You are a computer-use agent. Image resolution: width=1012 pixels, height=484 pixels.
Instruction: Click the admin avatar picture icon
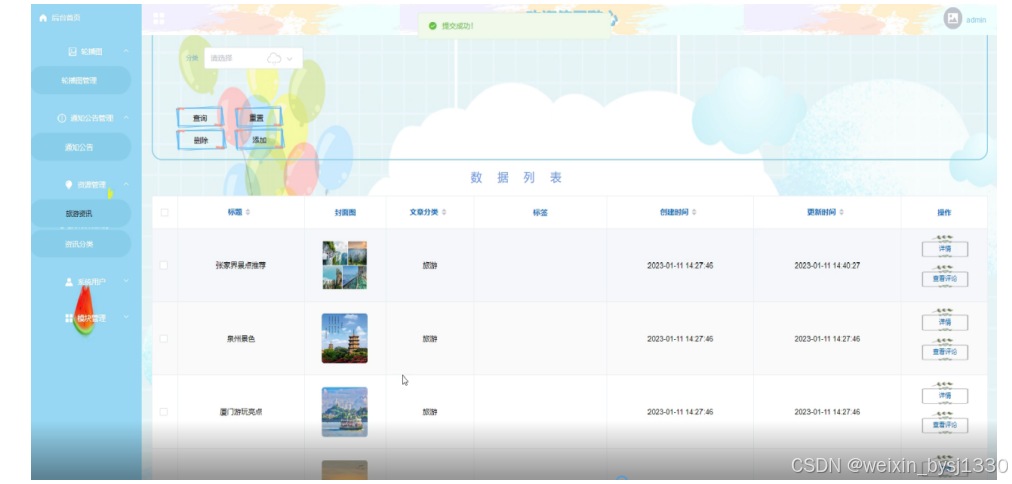coord(953,19)
